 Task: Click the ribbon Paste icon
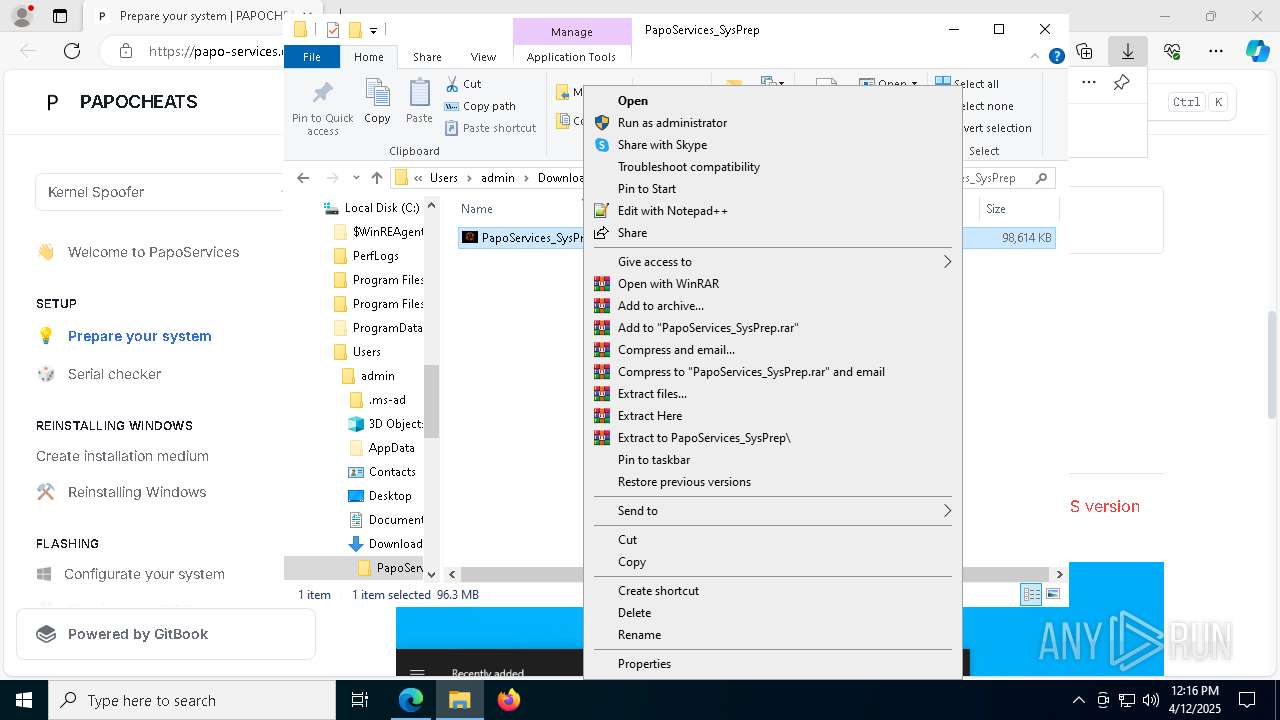[x=419, y=101]
